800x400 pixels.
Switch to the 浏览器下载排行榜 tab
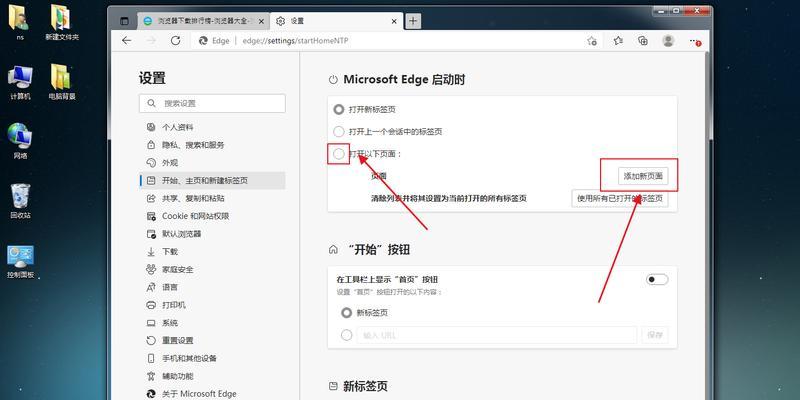point(203,21)
